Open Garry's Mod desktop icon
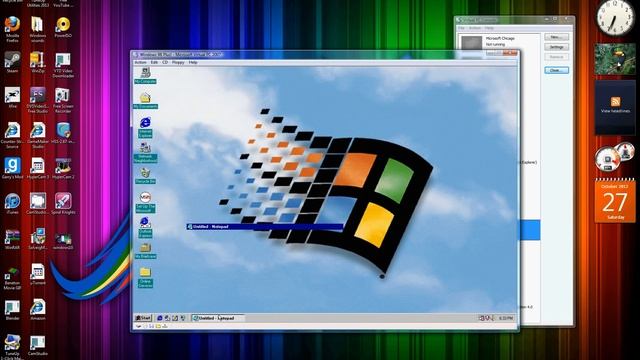The width and height of the screenshot is (640, 360). tap(12, 168)
